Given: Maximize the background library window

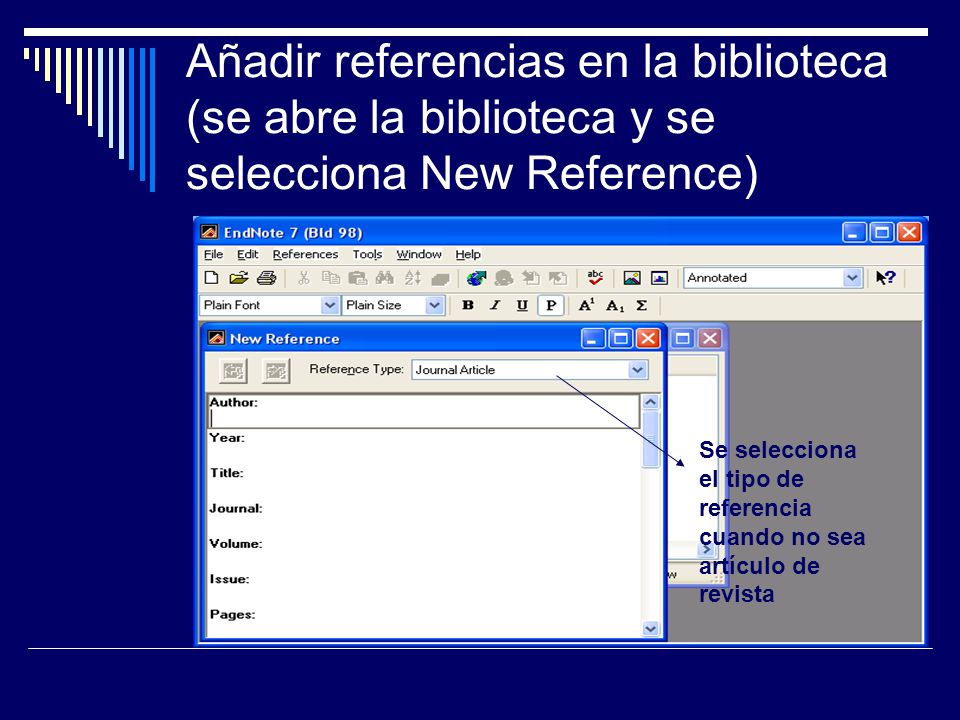Looking at the screenshot, I should tap(683, 339).
